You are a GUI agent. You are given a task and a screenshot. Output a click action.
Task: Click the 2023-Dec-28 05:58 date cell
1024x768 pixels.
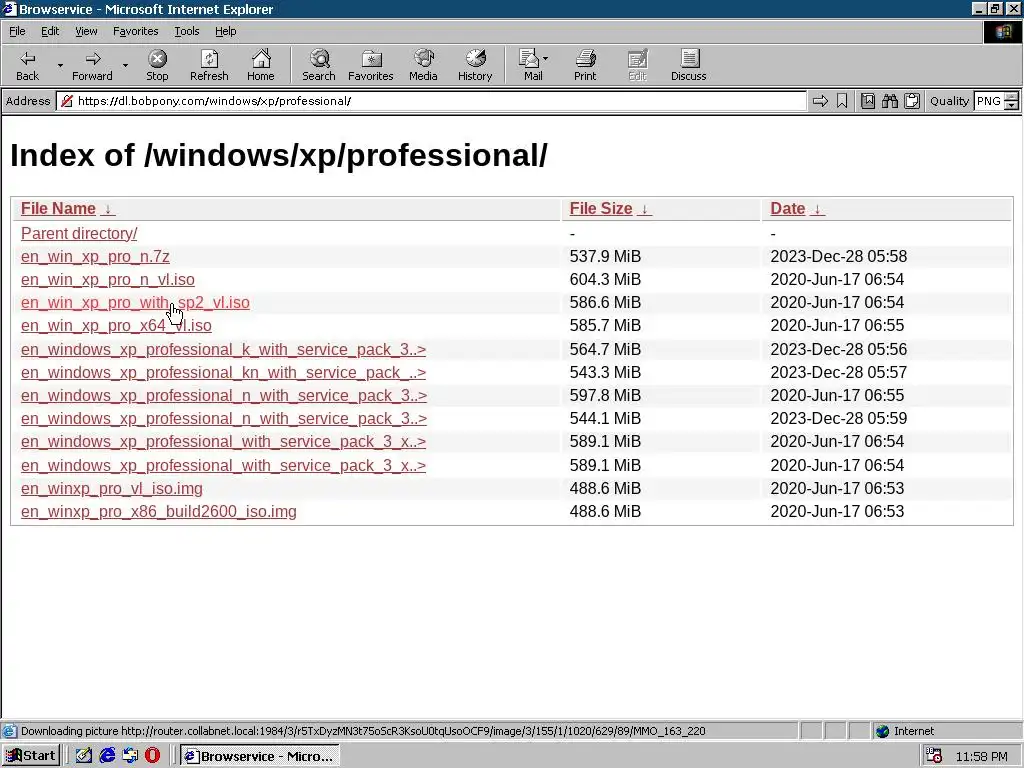(839, 257)
